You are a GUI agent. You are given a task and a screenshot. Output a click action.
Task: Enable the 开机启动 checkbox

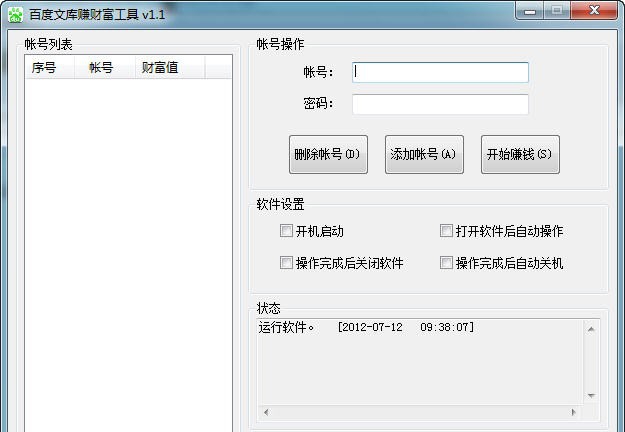[x=286, y=230]
